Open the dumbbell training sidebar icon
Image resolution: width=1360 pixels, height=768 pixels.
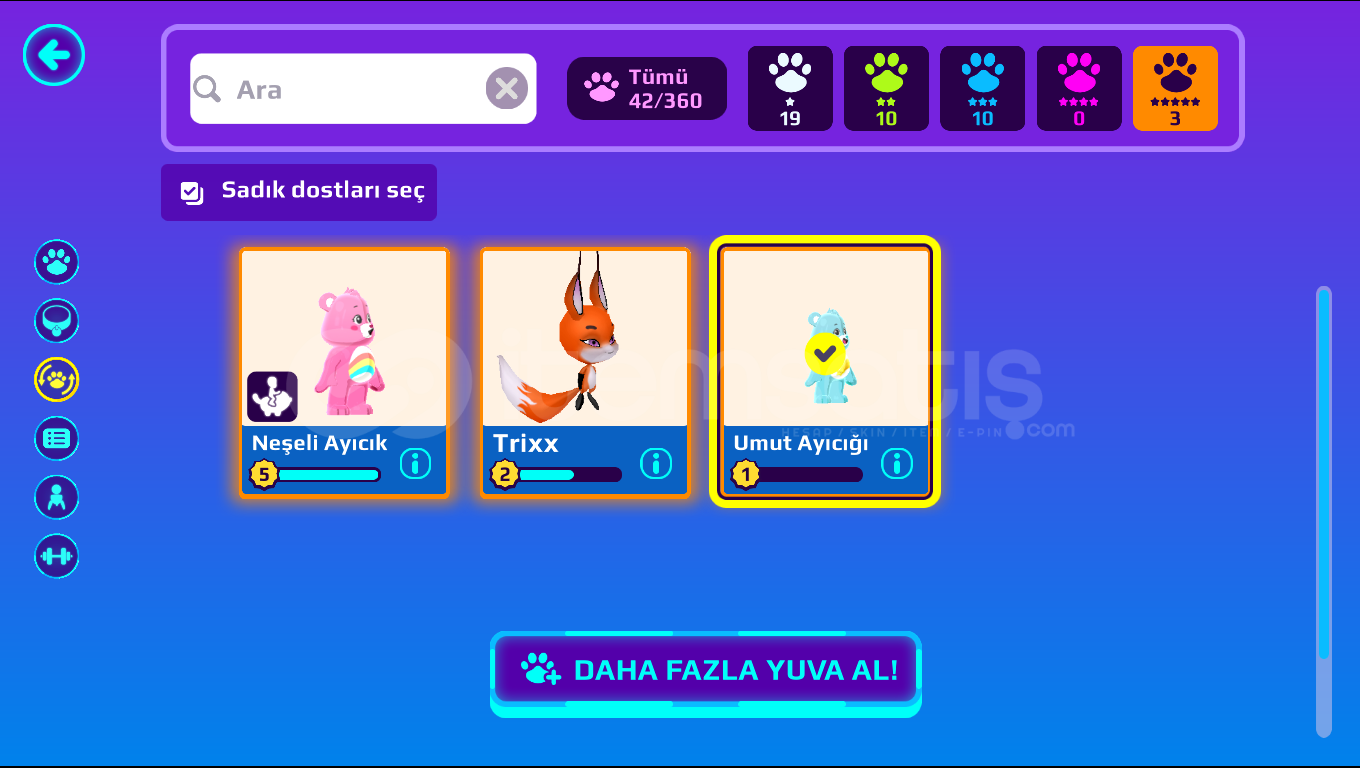click(x=57, y=556)
